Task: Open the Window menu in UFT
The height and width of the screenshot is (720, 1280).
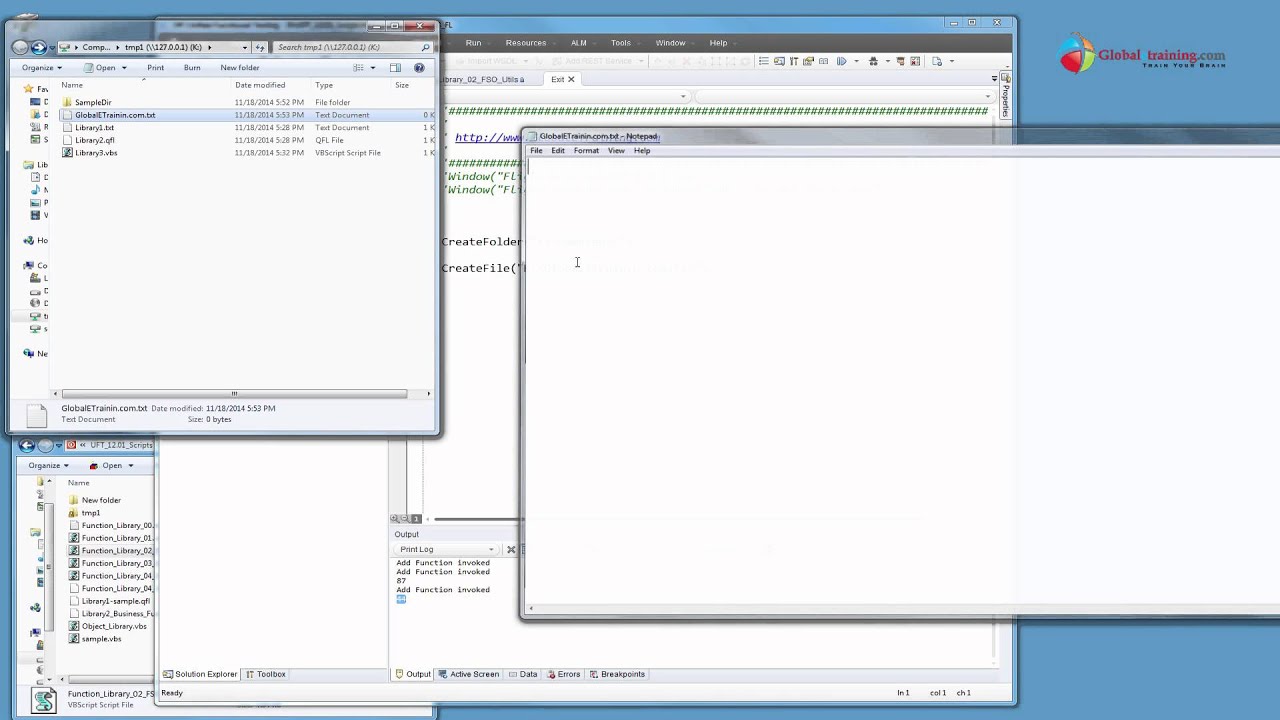Action: coord(670,43)
